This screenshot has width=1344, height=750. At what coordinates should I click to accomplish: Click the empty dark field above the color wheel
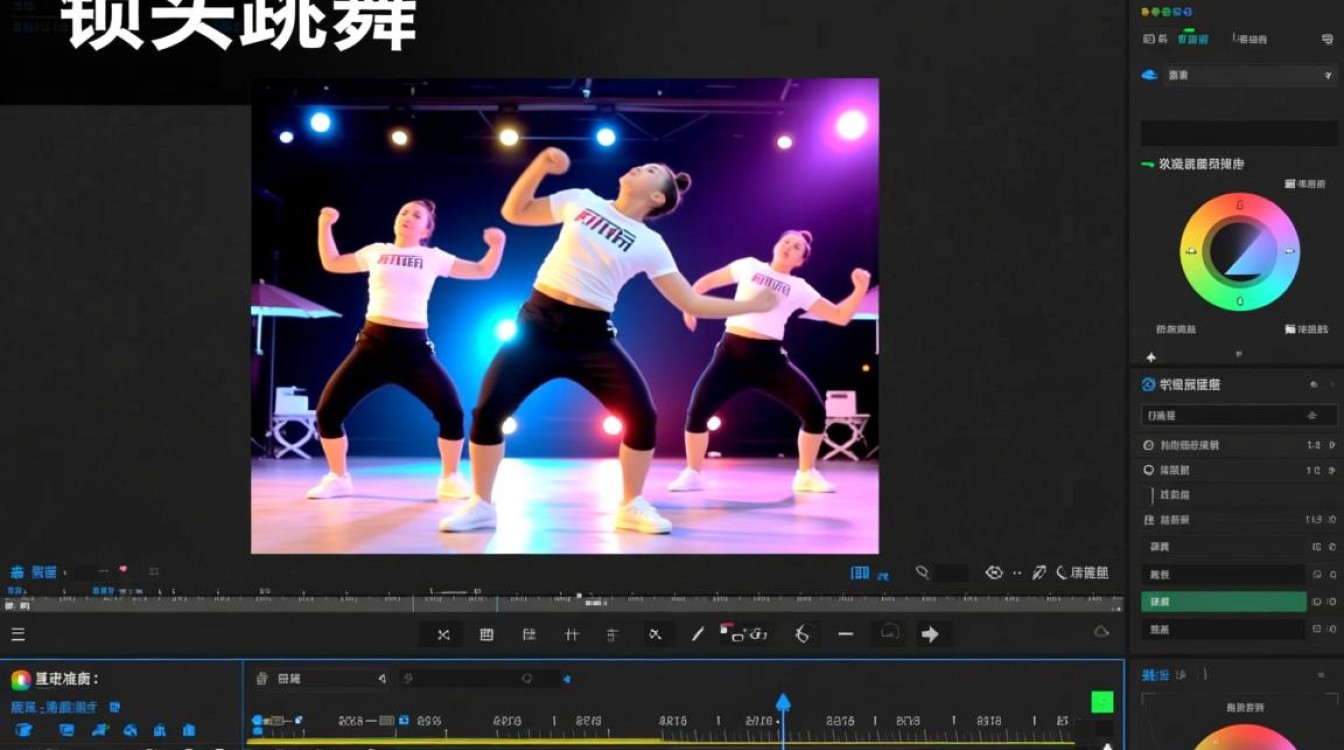pos(1239,134)
